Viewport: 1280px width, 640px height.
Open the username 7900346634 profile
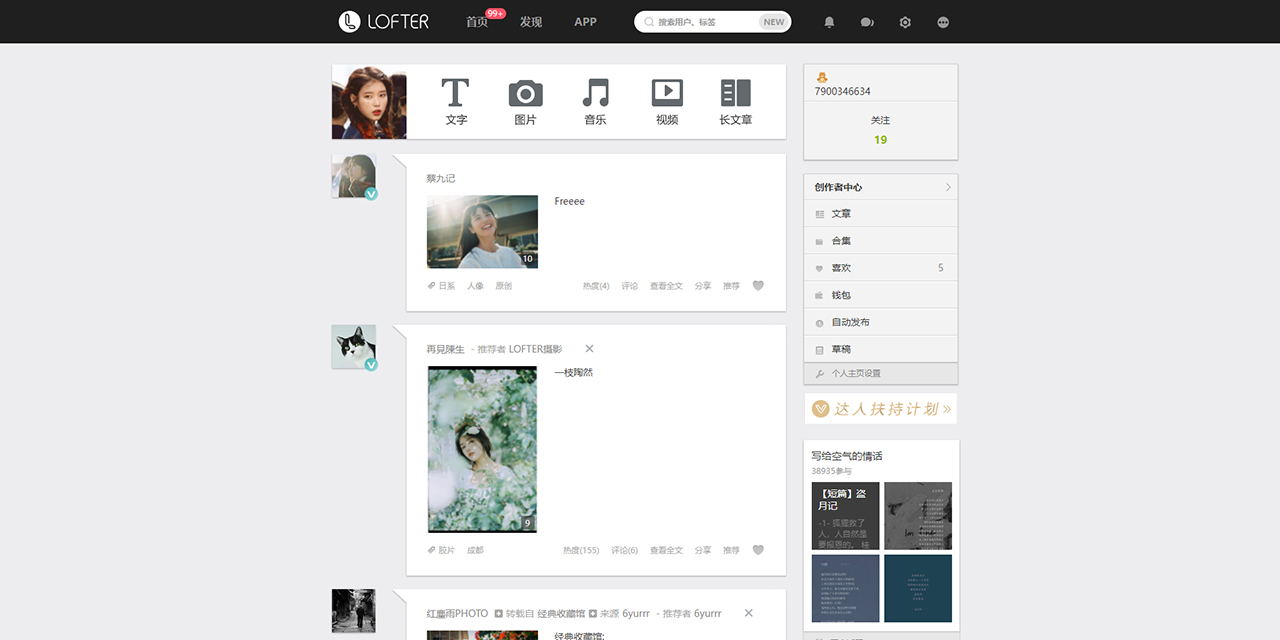pyautogui.click(x=842, y=92)
